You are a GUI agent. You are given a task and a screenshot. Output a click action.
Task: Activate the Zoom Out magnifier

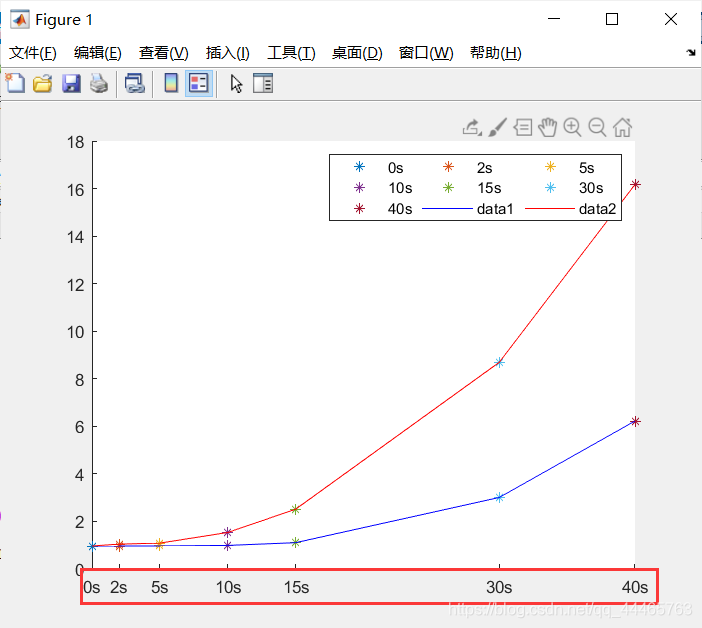point(597,128)
